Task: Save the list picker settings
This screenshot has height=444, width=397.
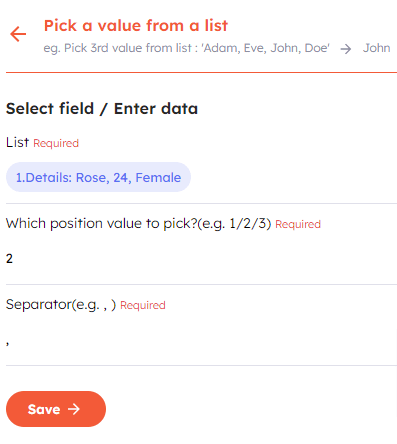Action: pyautogui.click(x=56, y=409)
